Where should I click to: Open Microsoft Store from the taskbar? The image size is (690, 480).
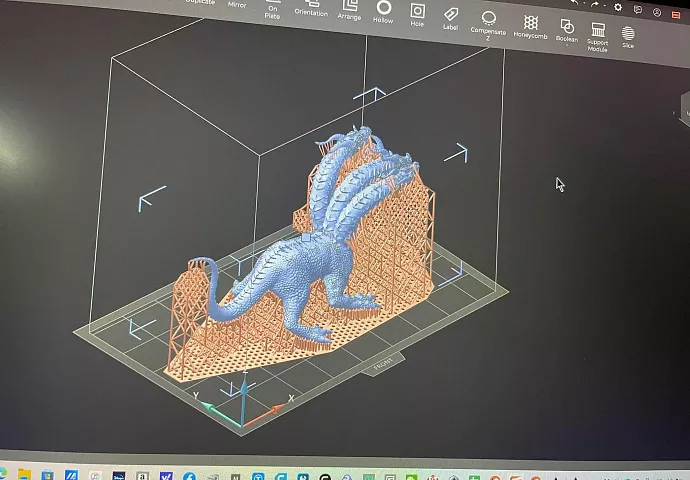[48, 476]
